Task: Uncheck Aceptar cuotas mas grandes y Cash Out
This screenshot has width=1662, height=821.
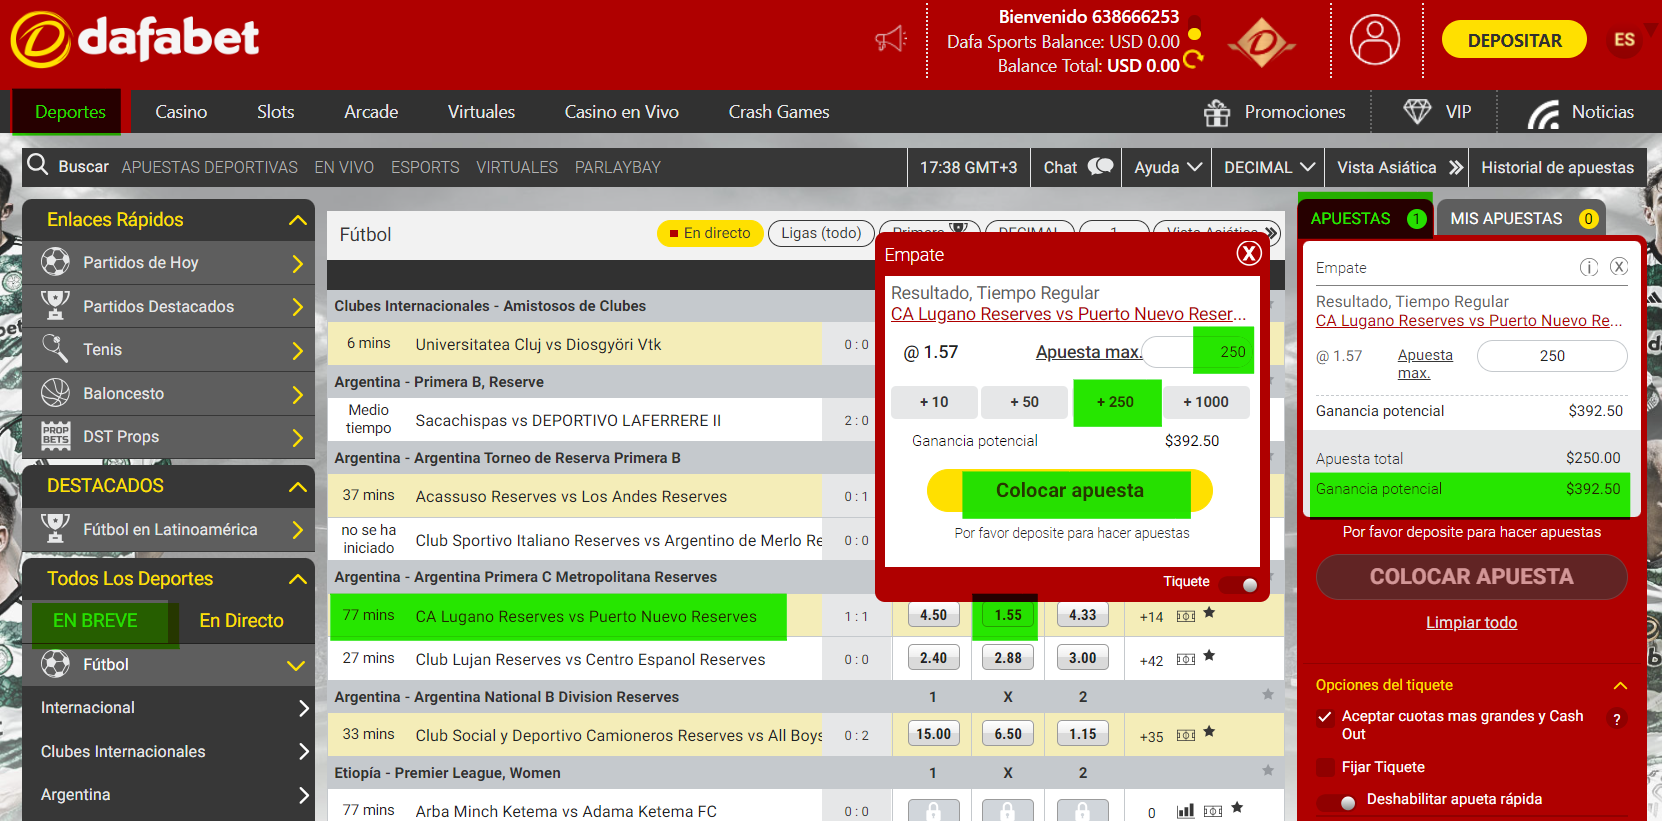Action: [x=1325, y=717]
